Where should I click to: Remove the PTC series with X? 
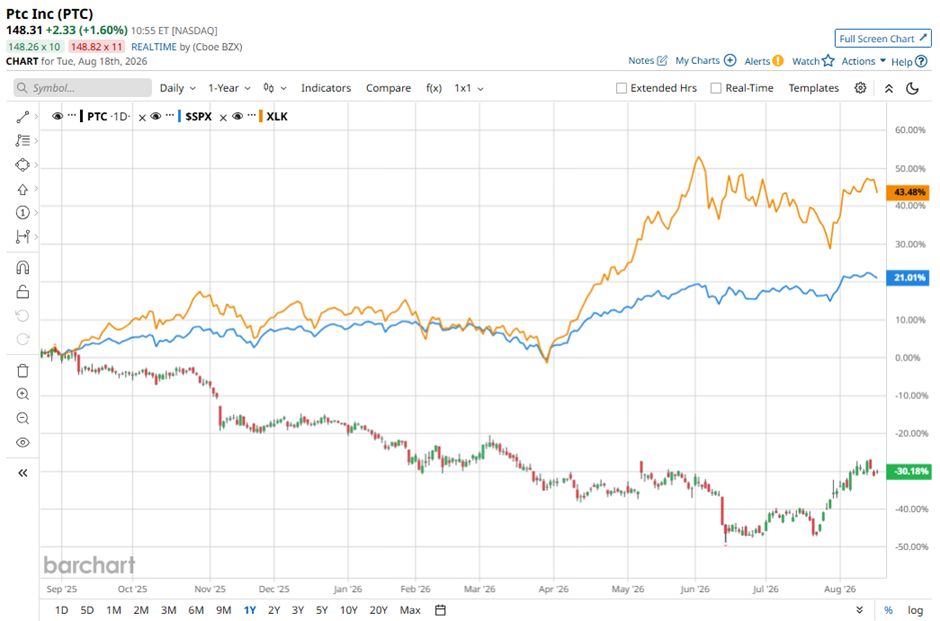(142, 117)
